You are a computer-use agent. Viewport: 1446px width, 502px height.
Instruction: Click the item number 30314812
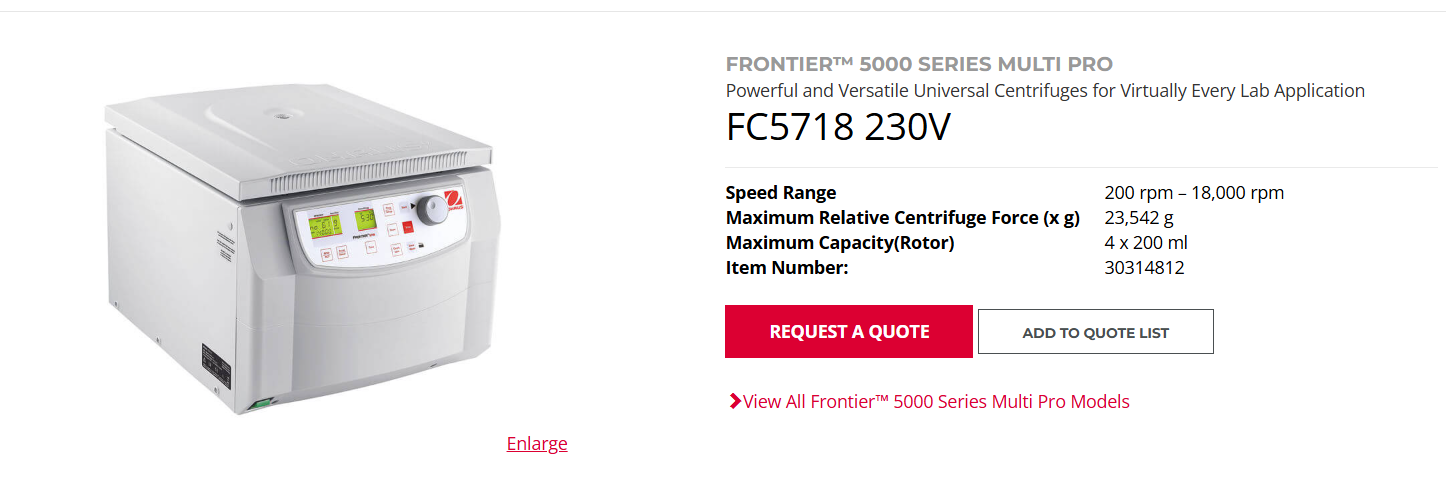(x=1144, y=267)
